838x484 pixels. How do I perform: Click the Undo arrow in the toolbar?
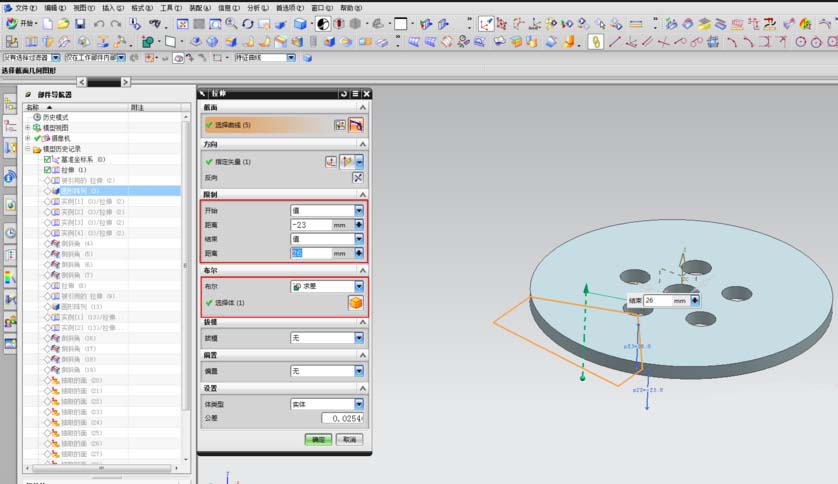pyautogui.click(x=99, y=23)
